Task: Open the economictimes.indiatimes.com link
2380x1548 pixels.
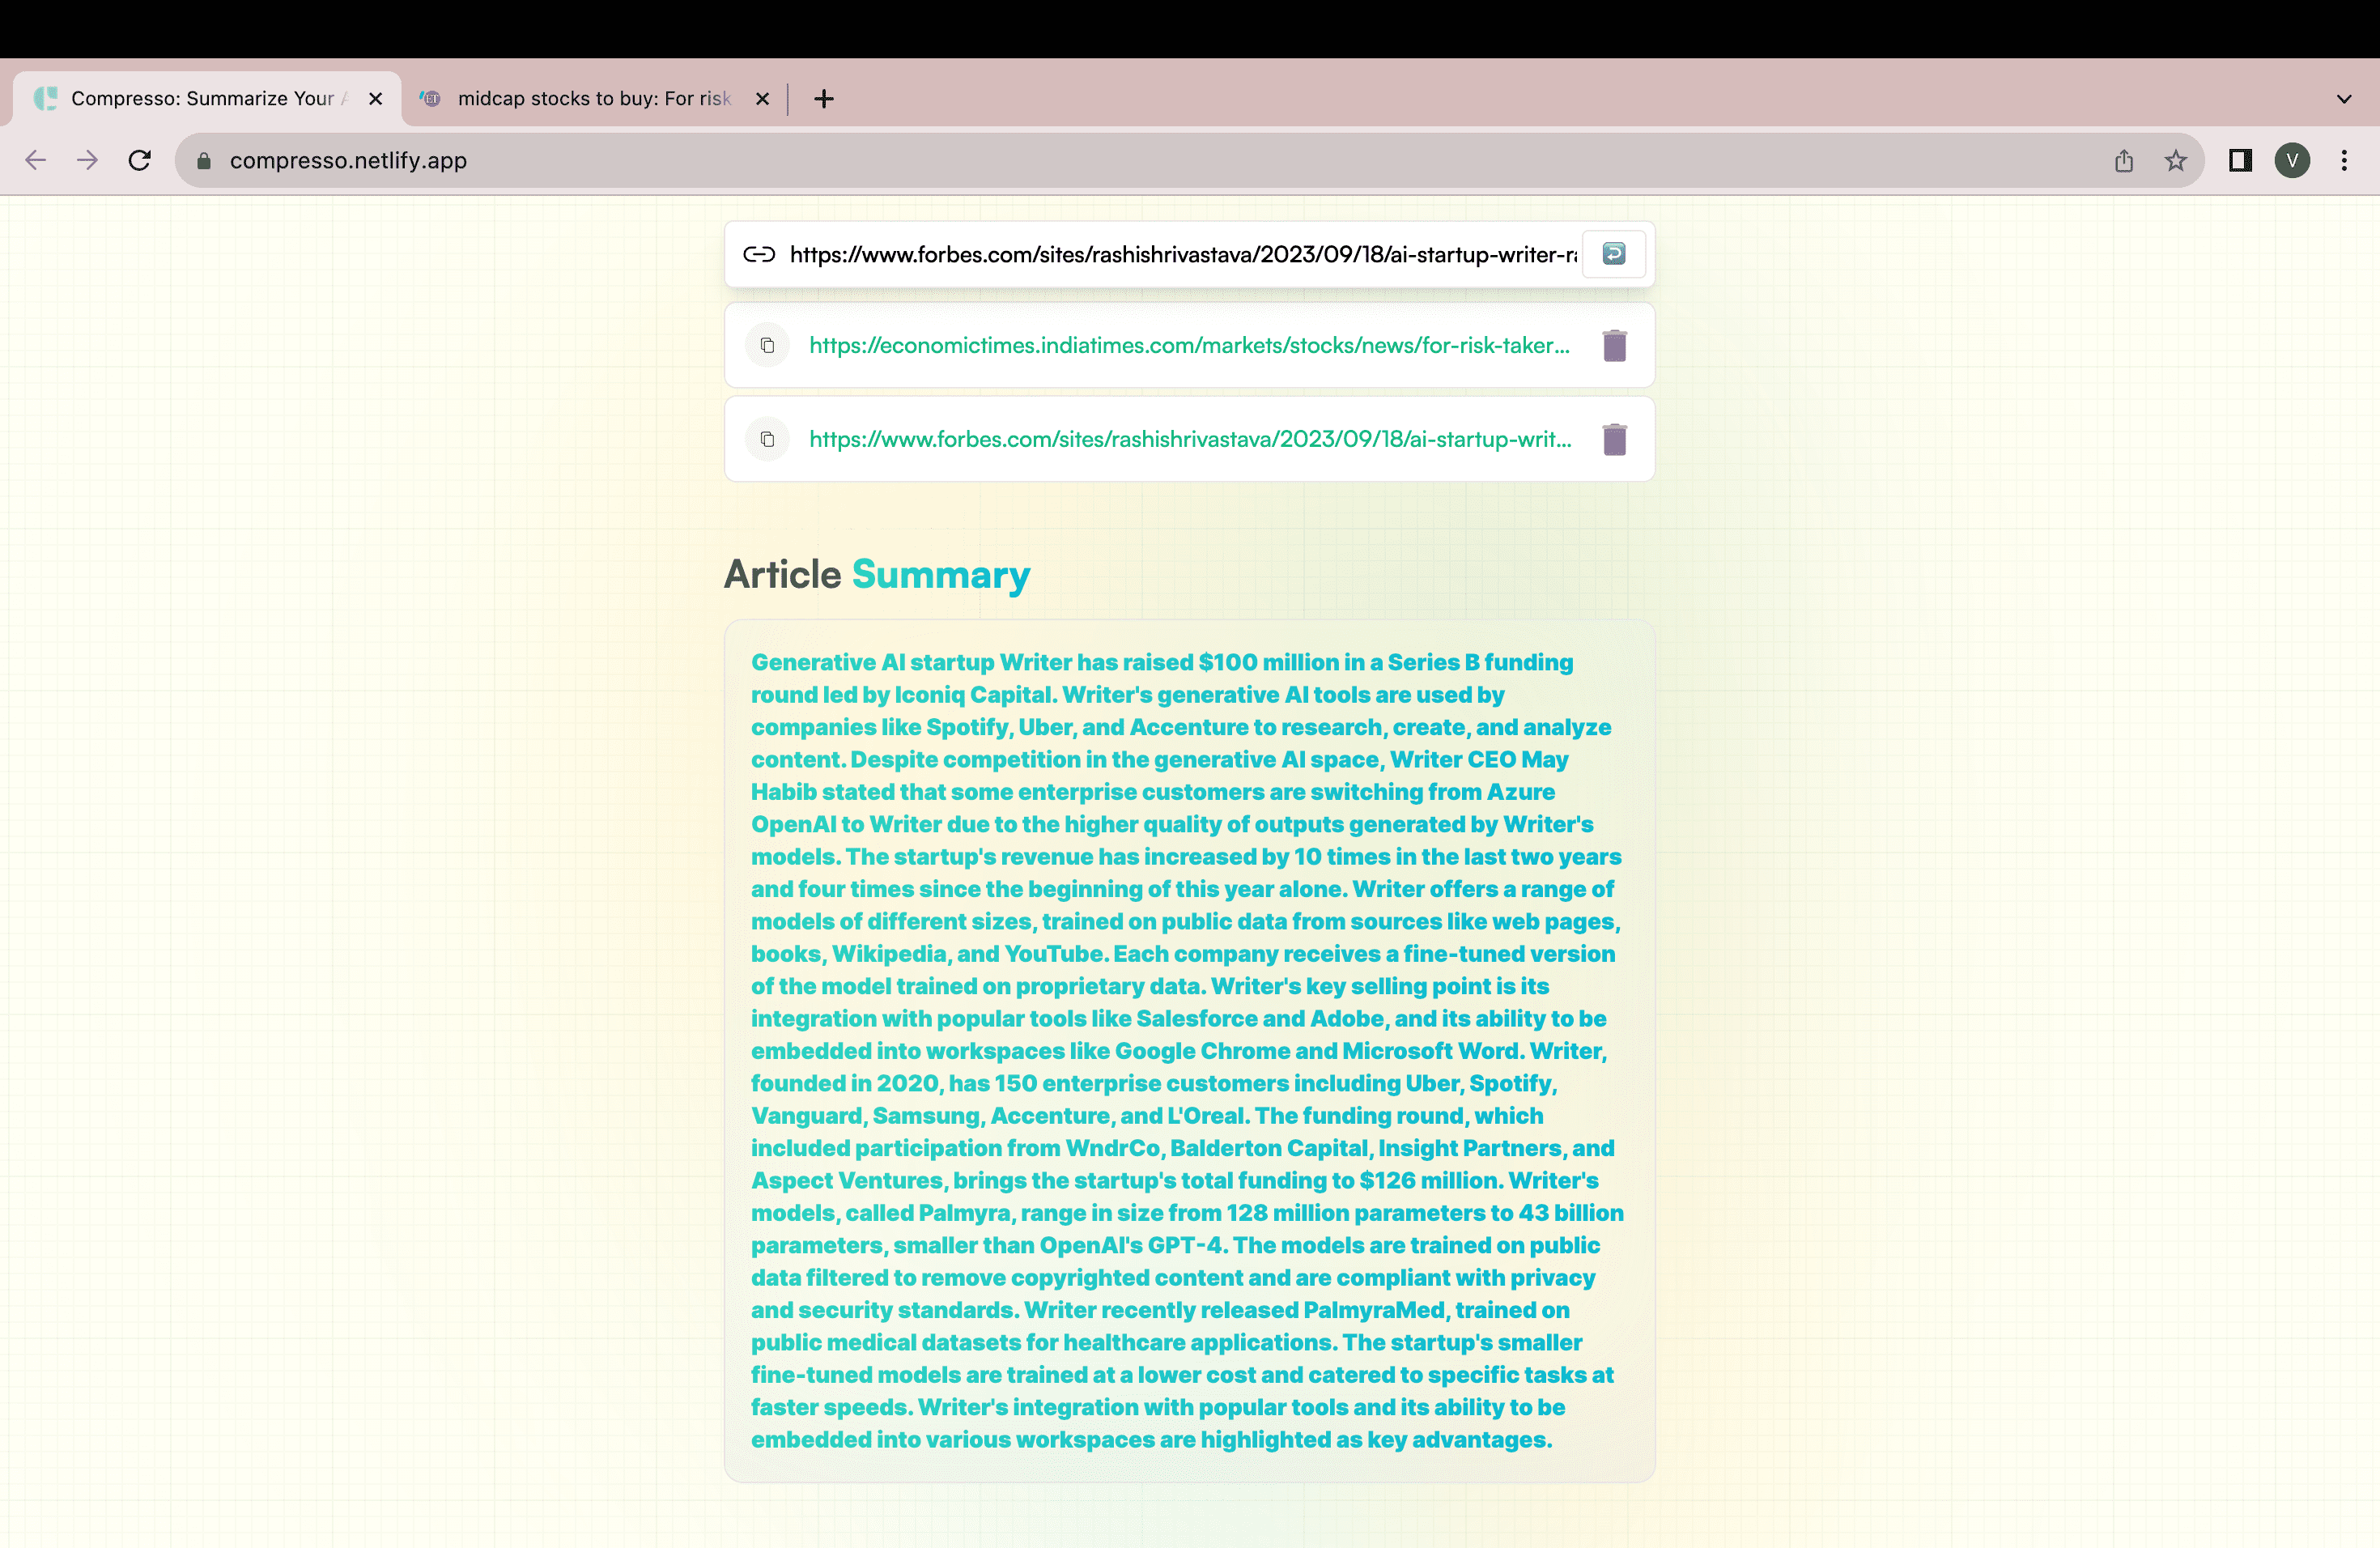Action: [x=1189, y=345]
